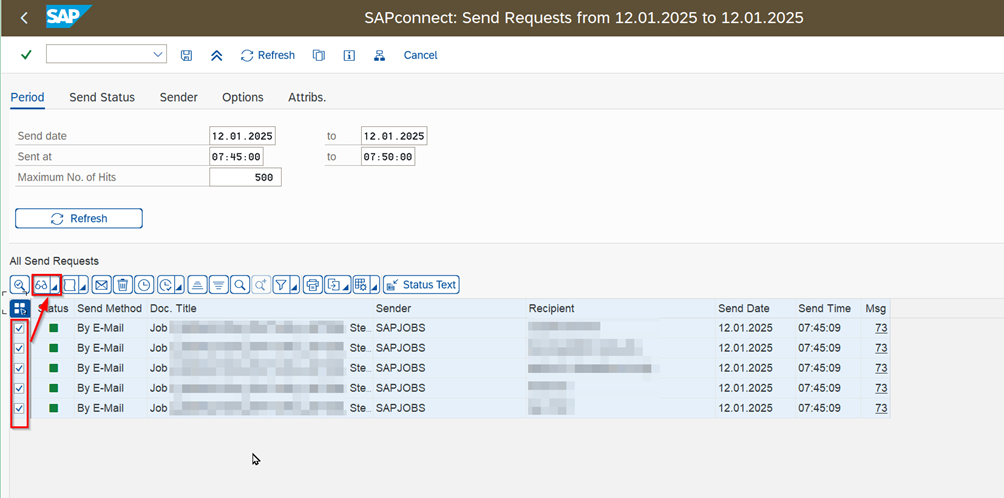1004x498 pixels.
Task: Expand the glasses Display dropdown arrow
Action: (x=54, y=287)
